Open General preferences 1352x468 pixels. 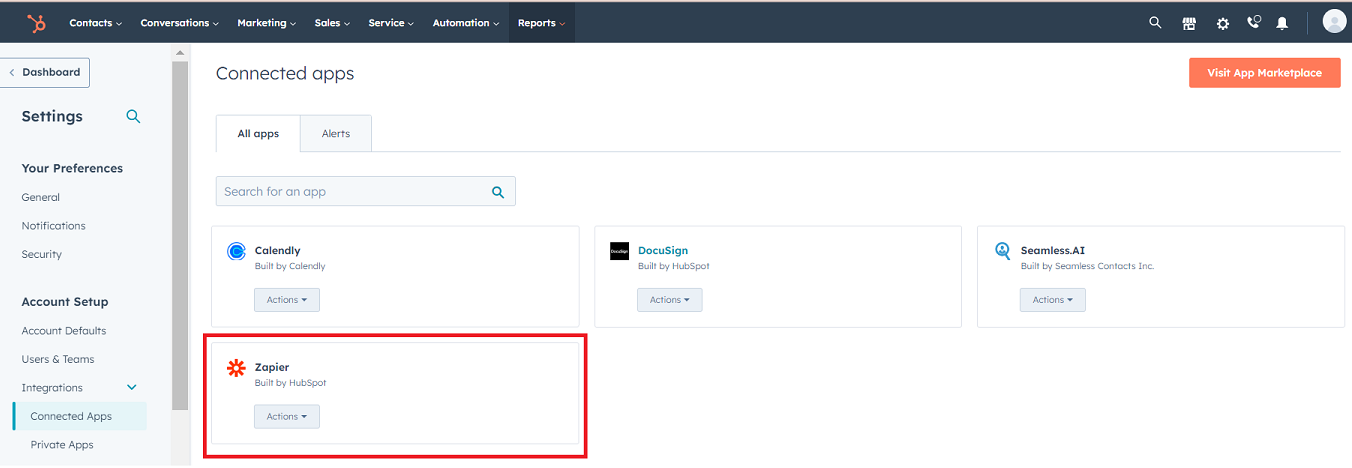(41, 198)
